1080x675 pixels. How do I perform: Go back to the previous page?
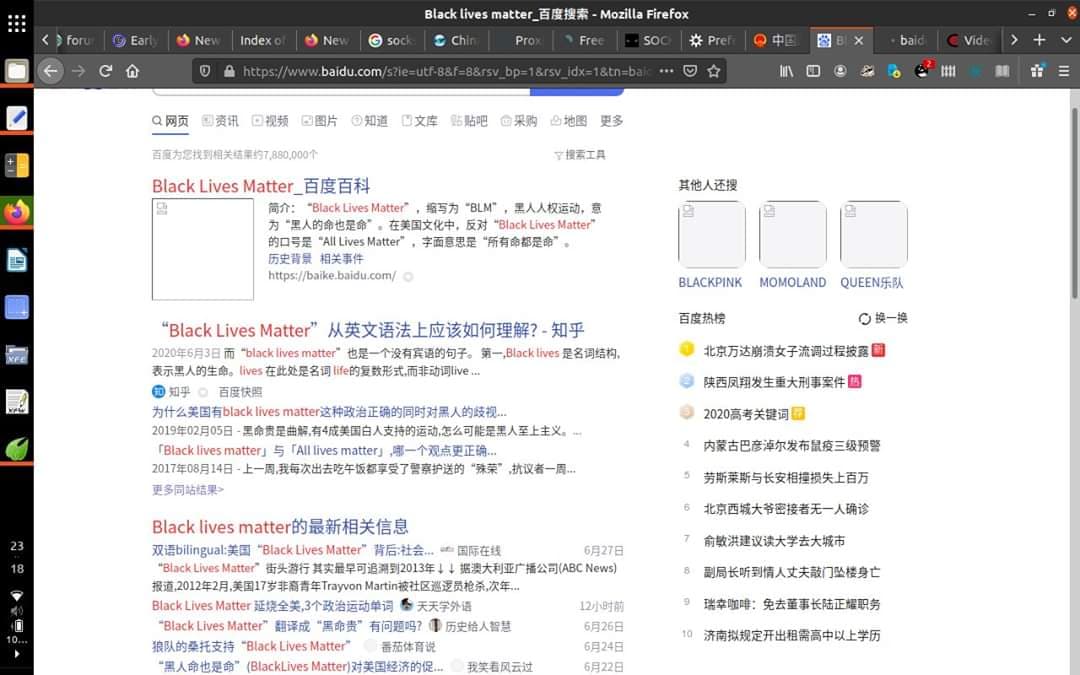[50, 71]
